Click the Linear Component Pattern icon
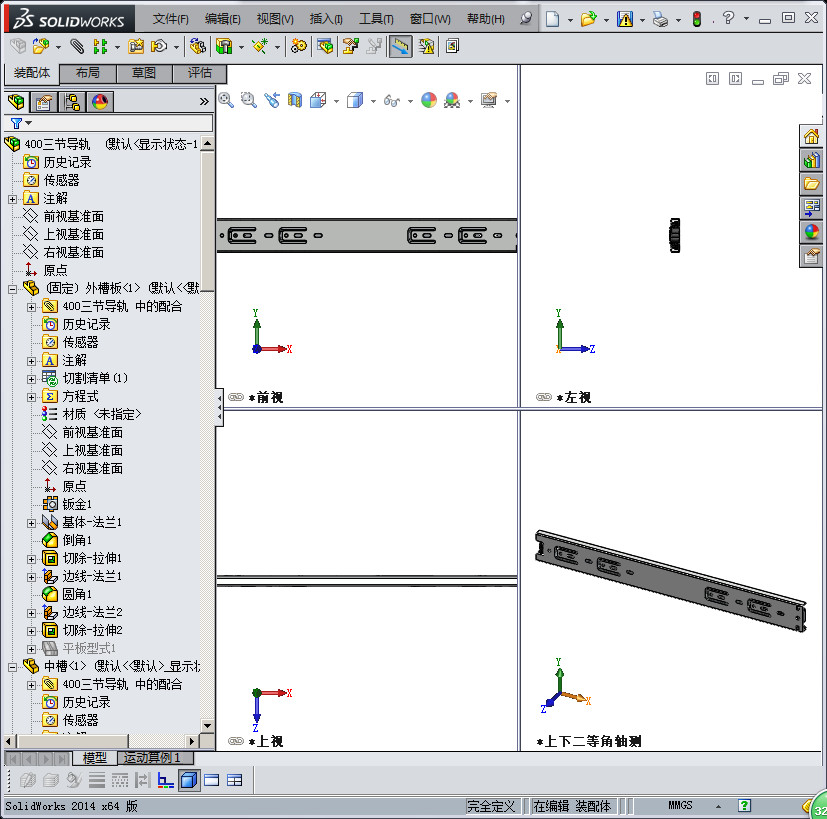The width and height of the screenshot is (827, 819). 100,46
